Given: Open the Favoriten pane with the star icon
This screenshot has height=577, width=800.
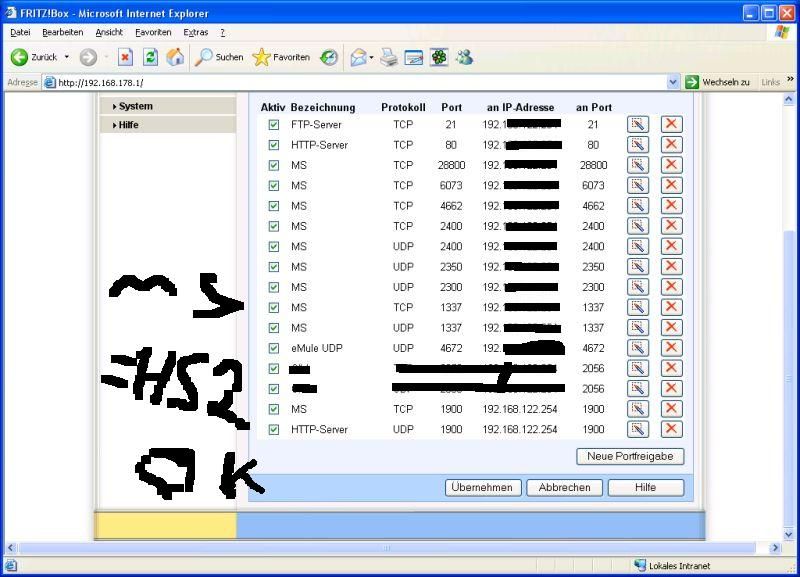Looking at the screenshot, I should coord(281,57).
